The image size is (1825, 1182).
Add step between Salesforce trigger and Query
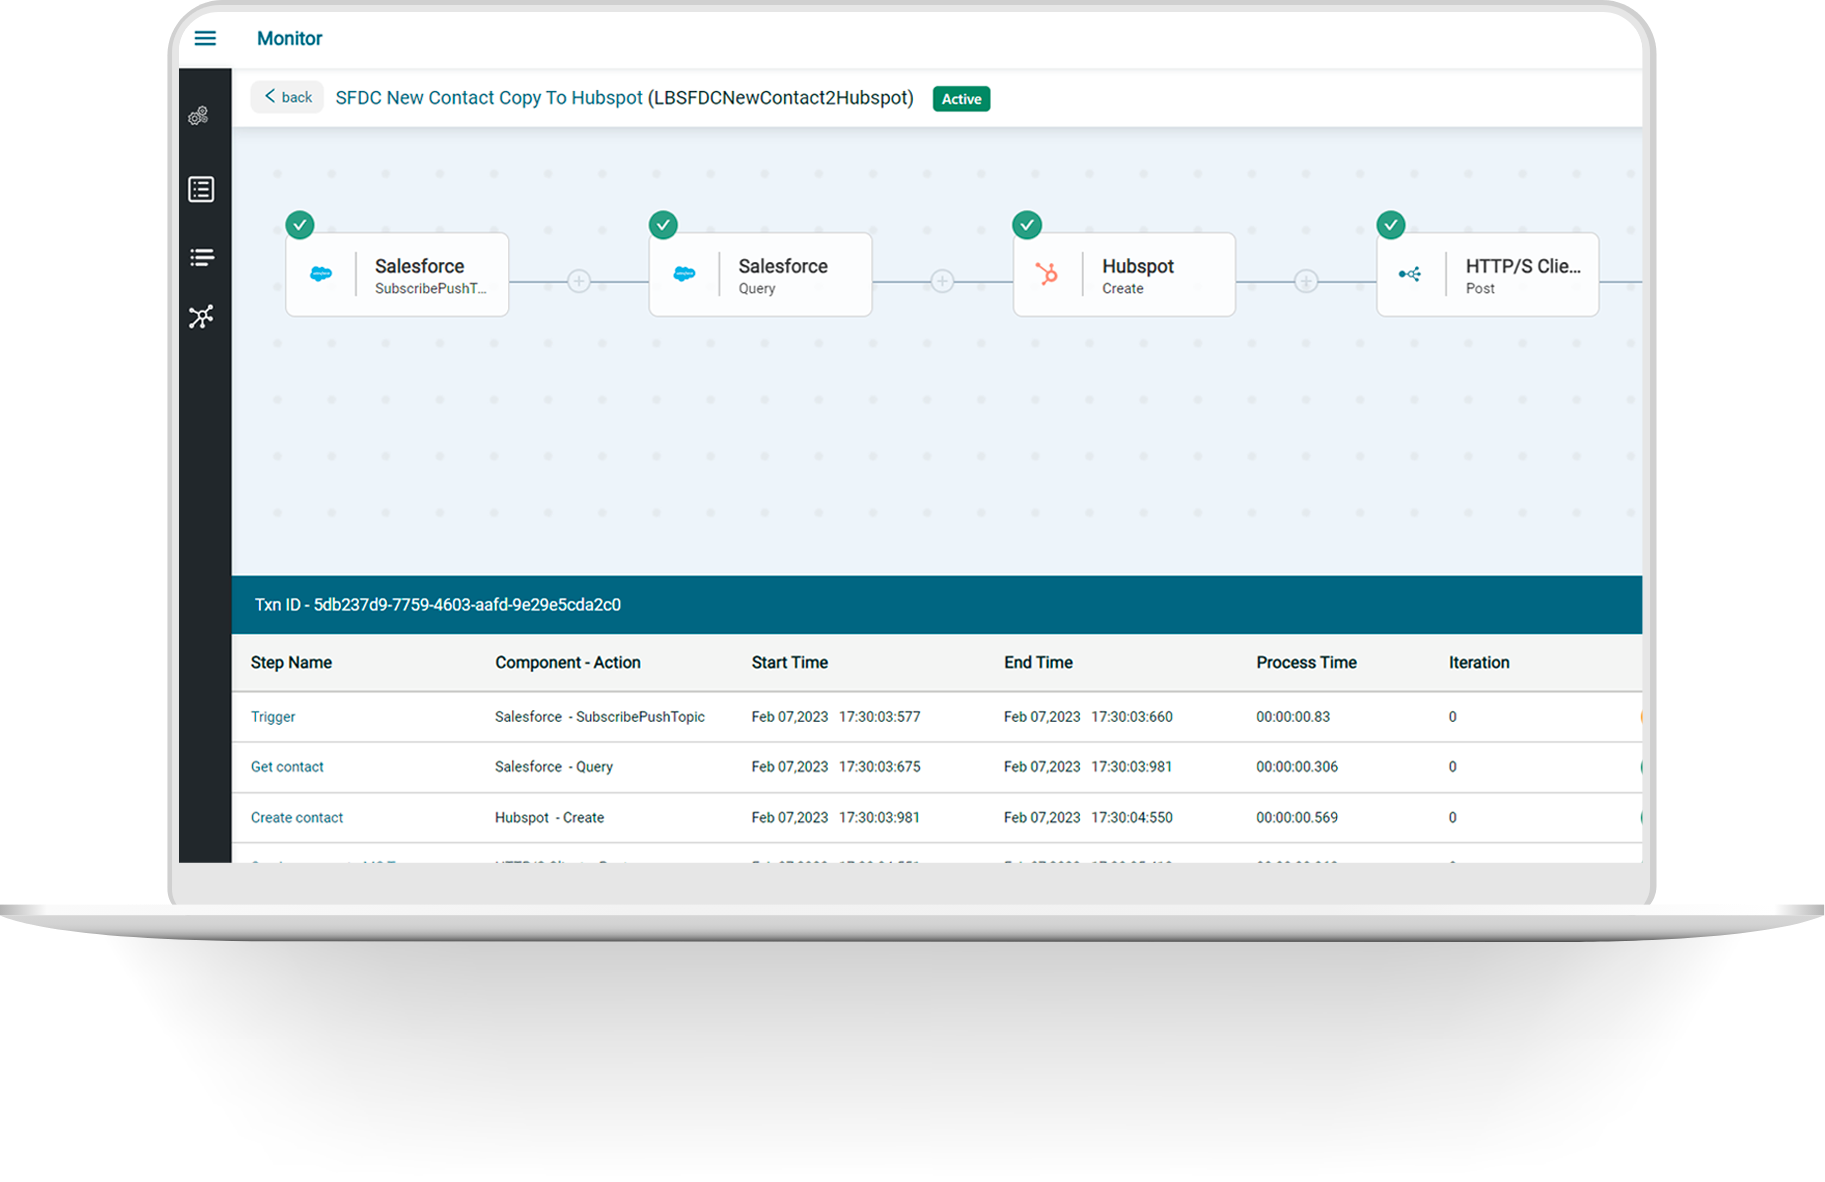point(579,281)
